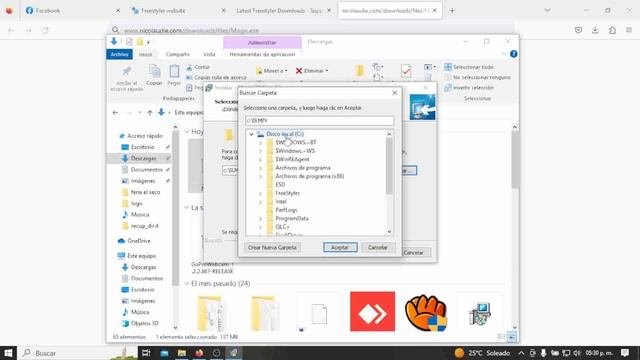Screen dimensions: 640x360
Task: Select the red AnyDesk installer thumbnail
Action: 372,311
